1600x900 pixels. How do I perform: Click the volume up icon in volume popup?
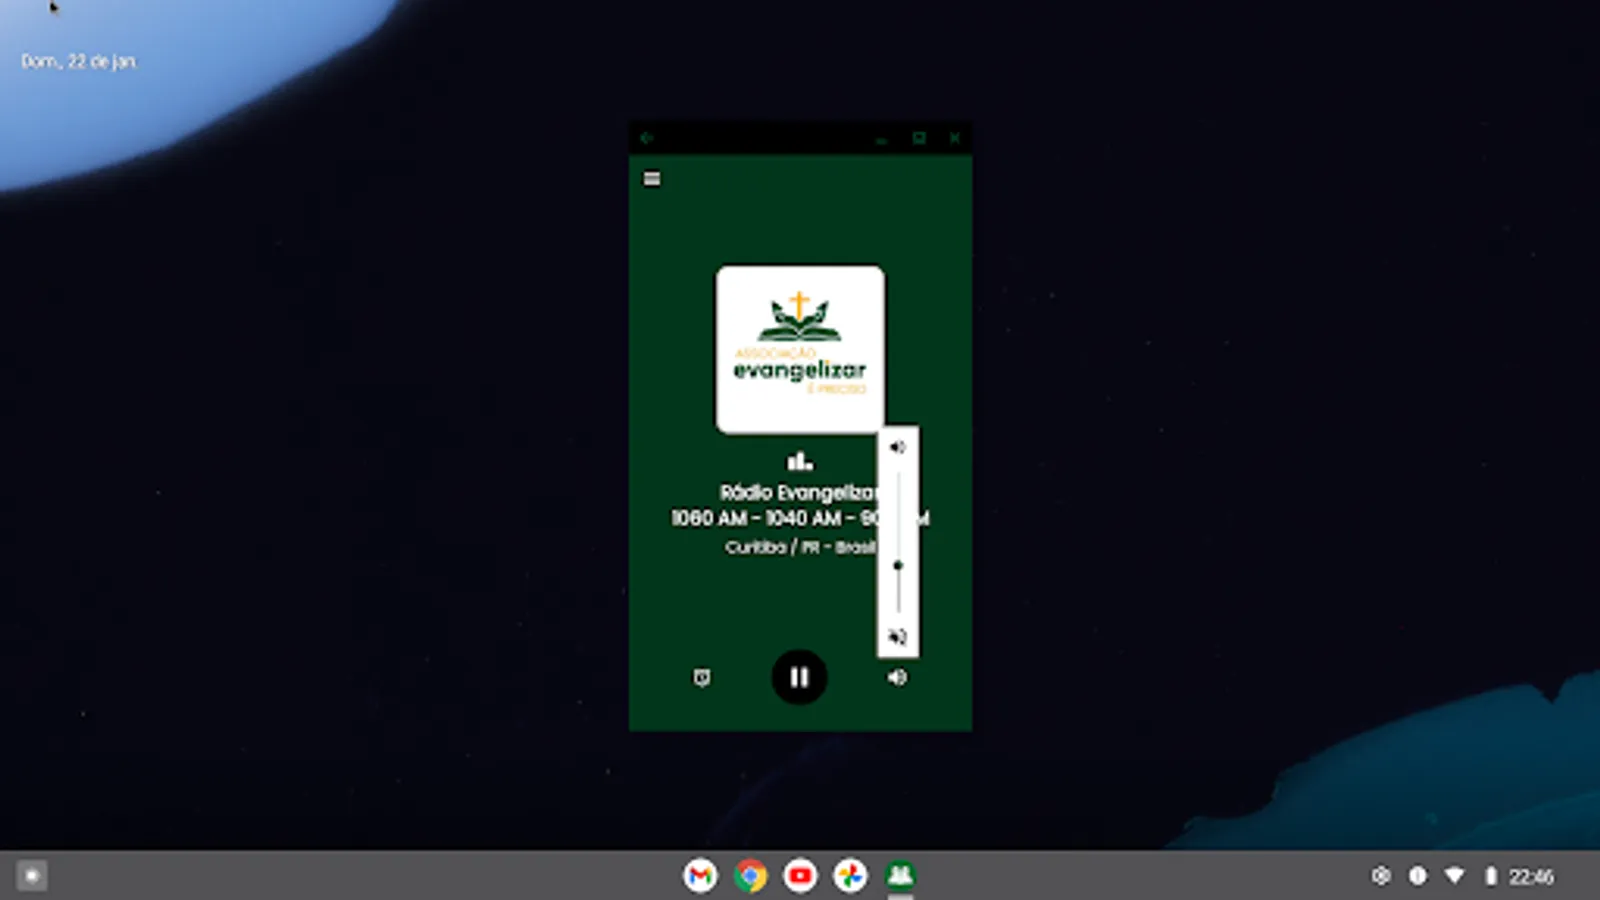pyautogui.click(x=898, y=447)
